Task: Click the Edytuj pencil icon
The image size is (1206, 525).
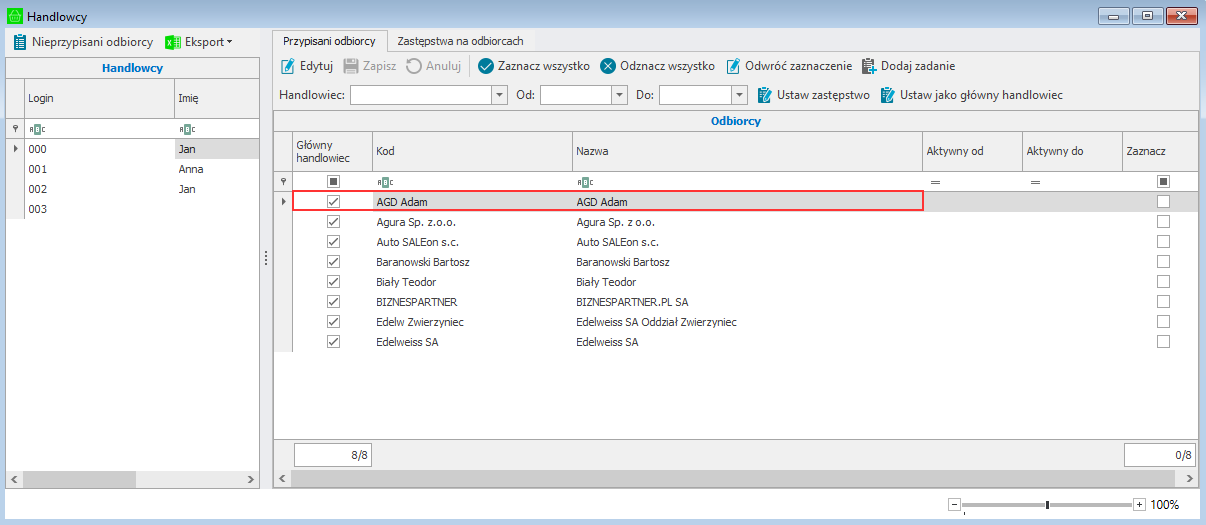Action: coord(288,66)
